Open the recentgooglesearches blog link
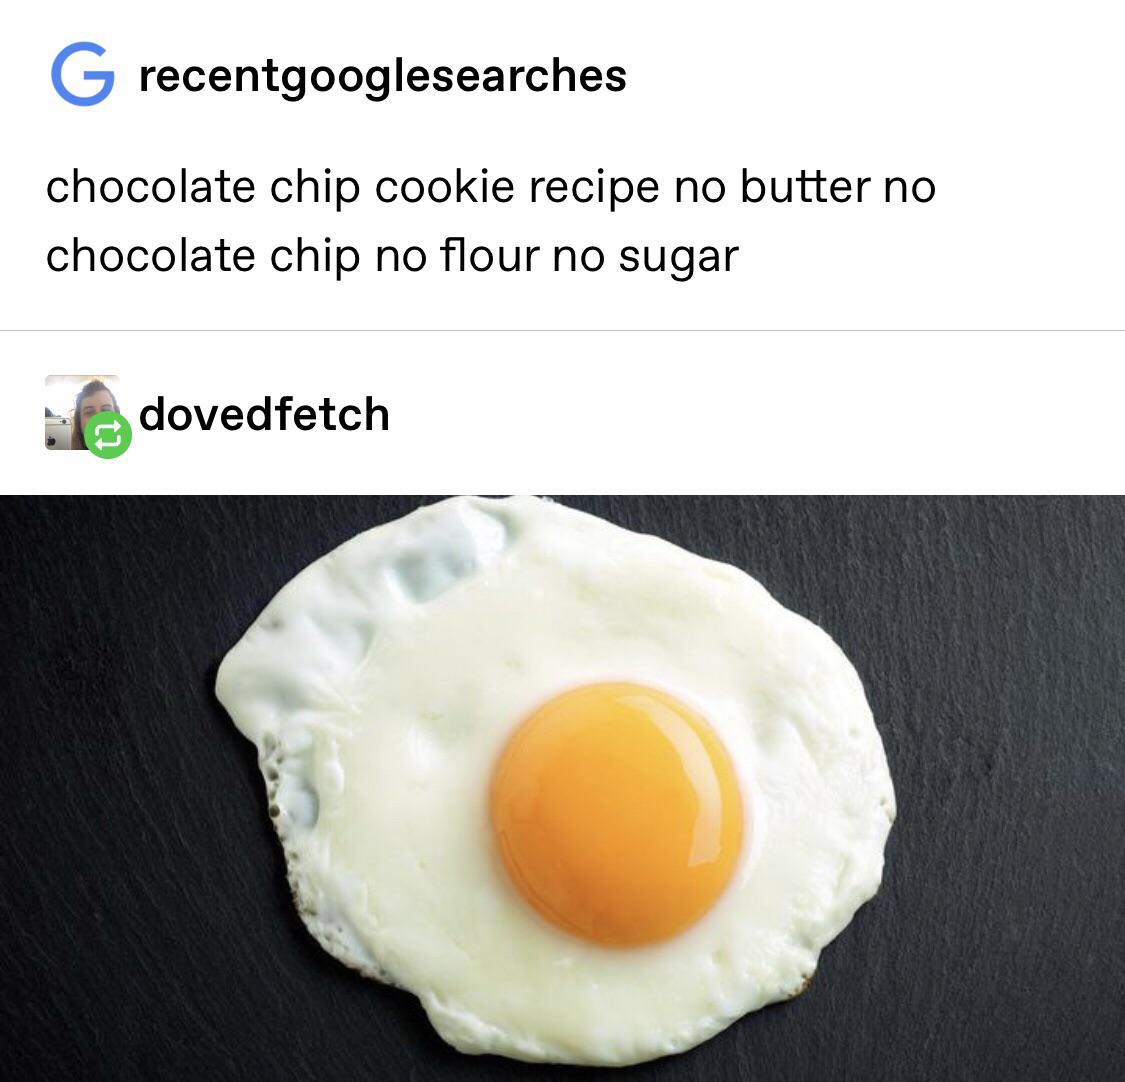This screenshot has width=1125, height=1082. [x=382, y=76]
